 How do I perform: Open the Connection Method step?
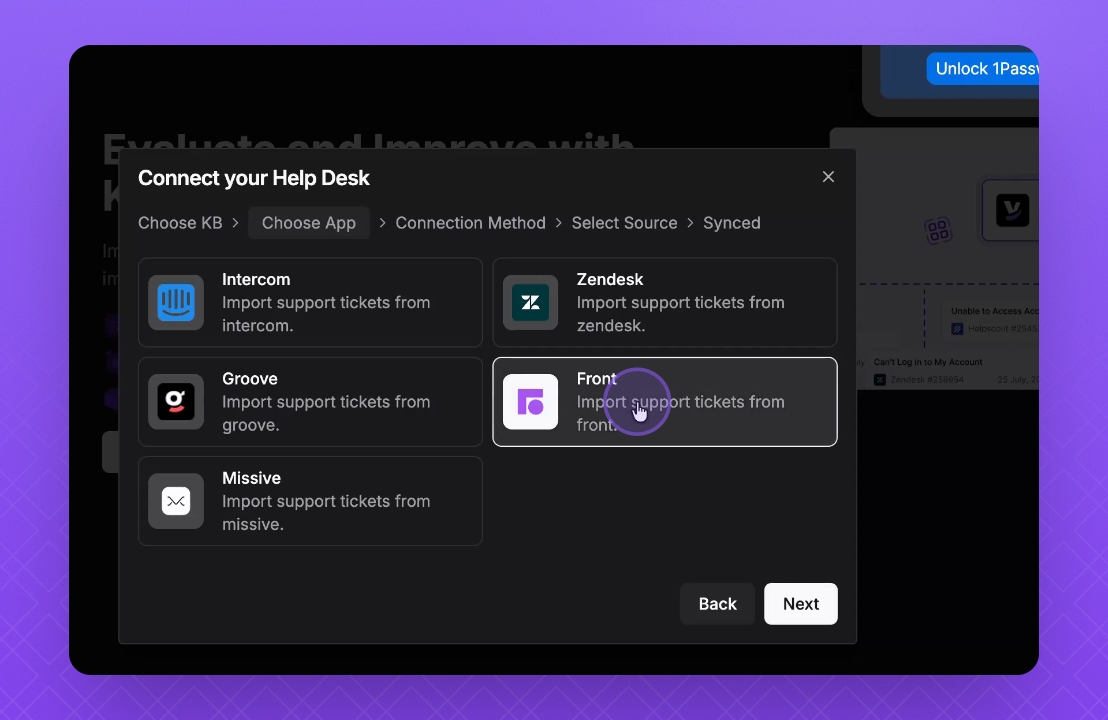471,223
